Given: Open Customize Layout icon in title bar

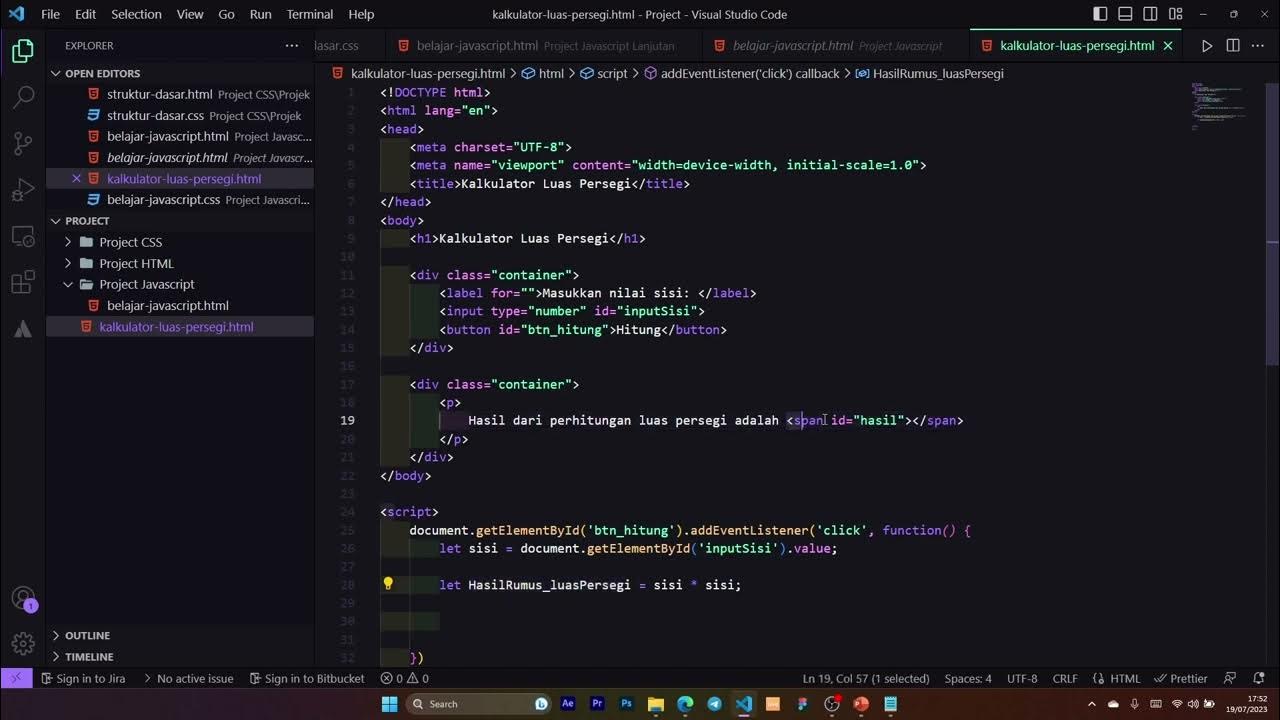Looking at the screenshot, I should pos(1177,14).
